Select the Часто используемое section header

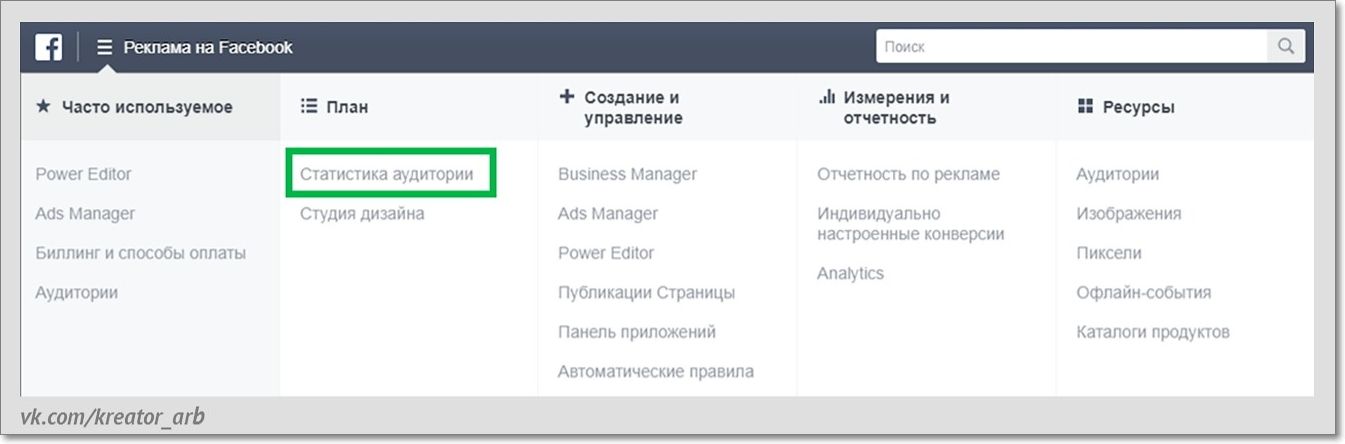click(134, 107)
